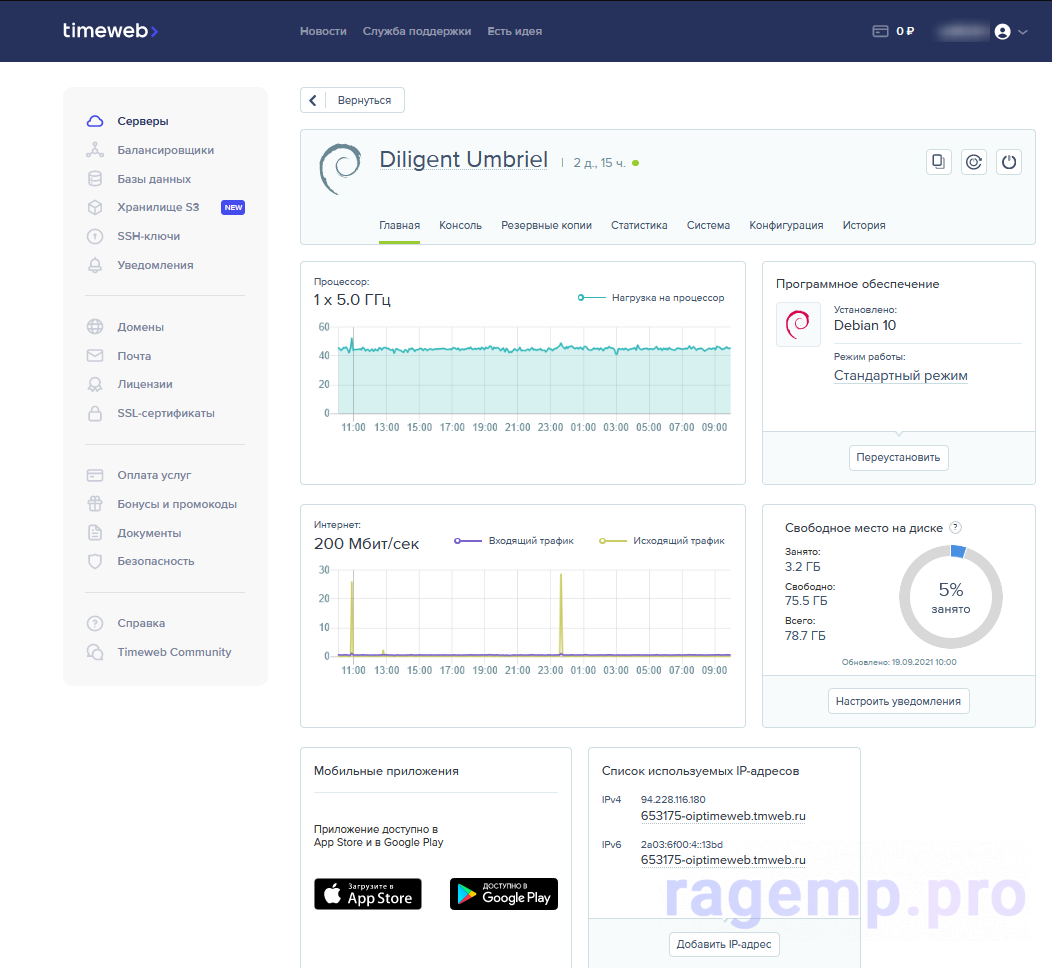Image resolution: width=1052 pixels, height=968 pixels.
Task: Download the app from App Store badge
Action: (x=368, y=894)
